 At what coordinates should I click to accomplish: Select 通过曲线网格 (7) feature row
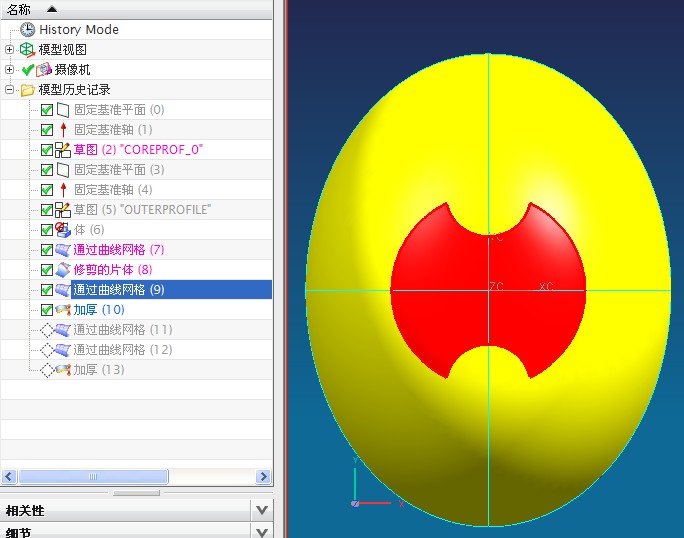click(119, 250)
